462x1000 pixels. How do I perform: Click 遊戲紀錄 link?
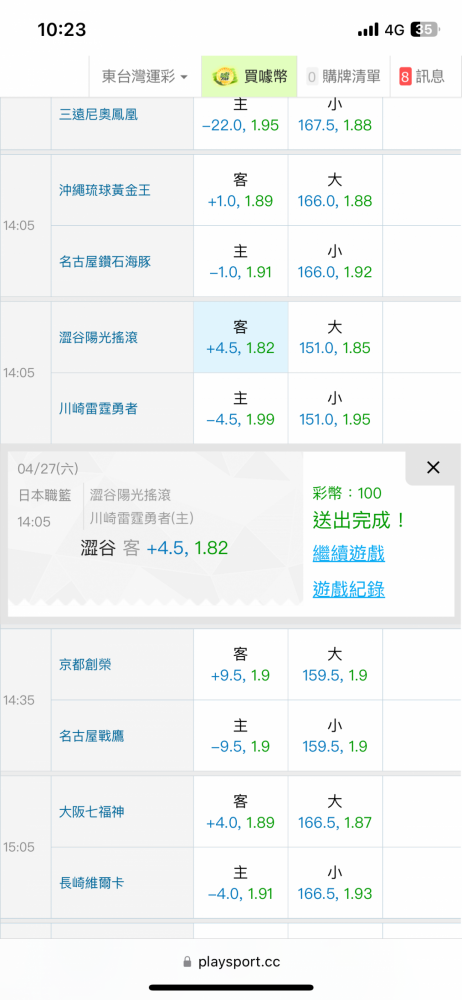click(348, 590)
